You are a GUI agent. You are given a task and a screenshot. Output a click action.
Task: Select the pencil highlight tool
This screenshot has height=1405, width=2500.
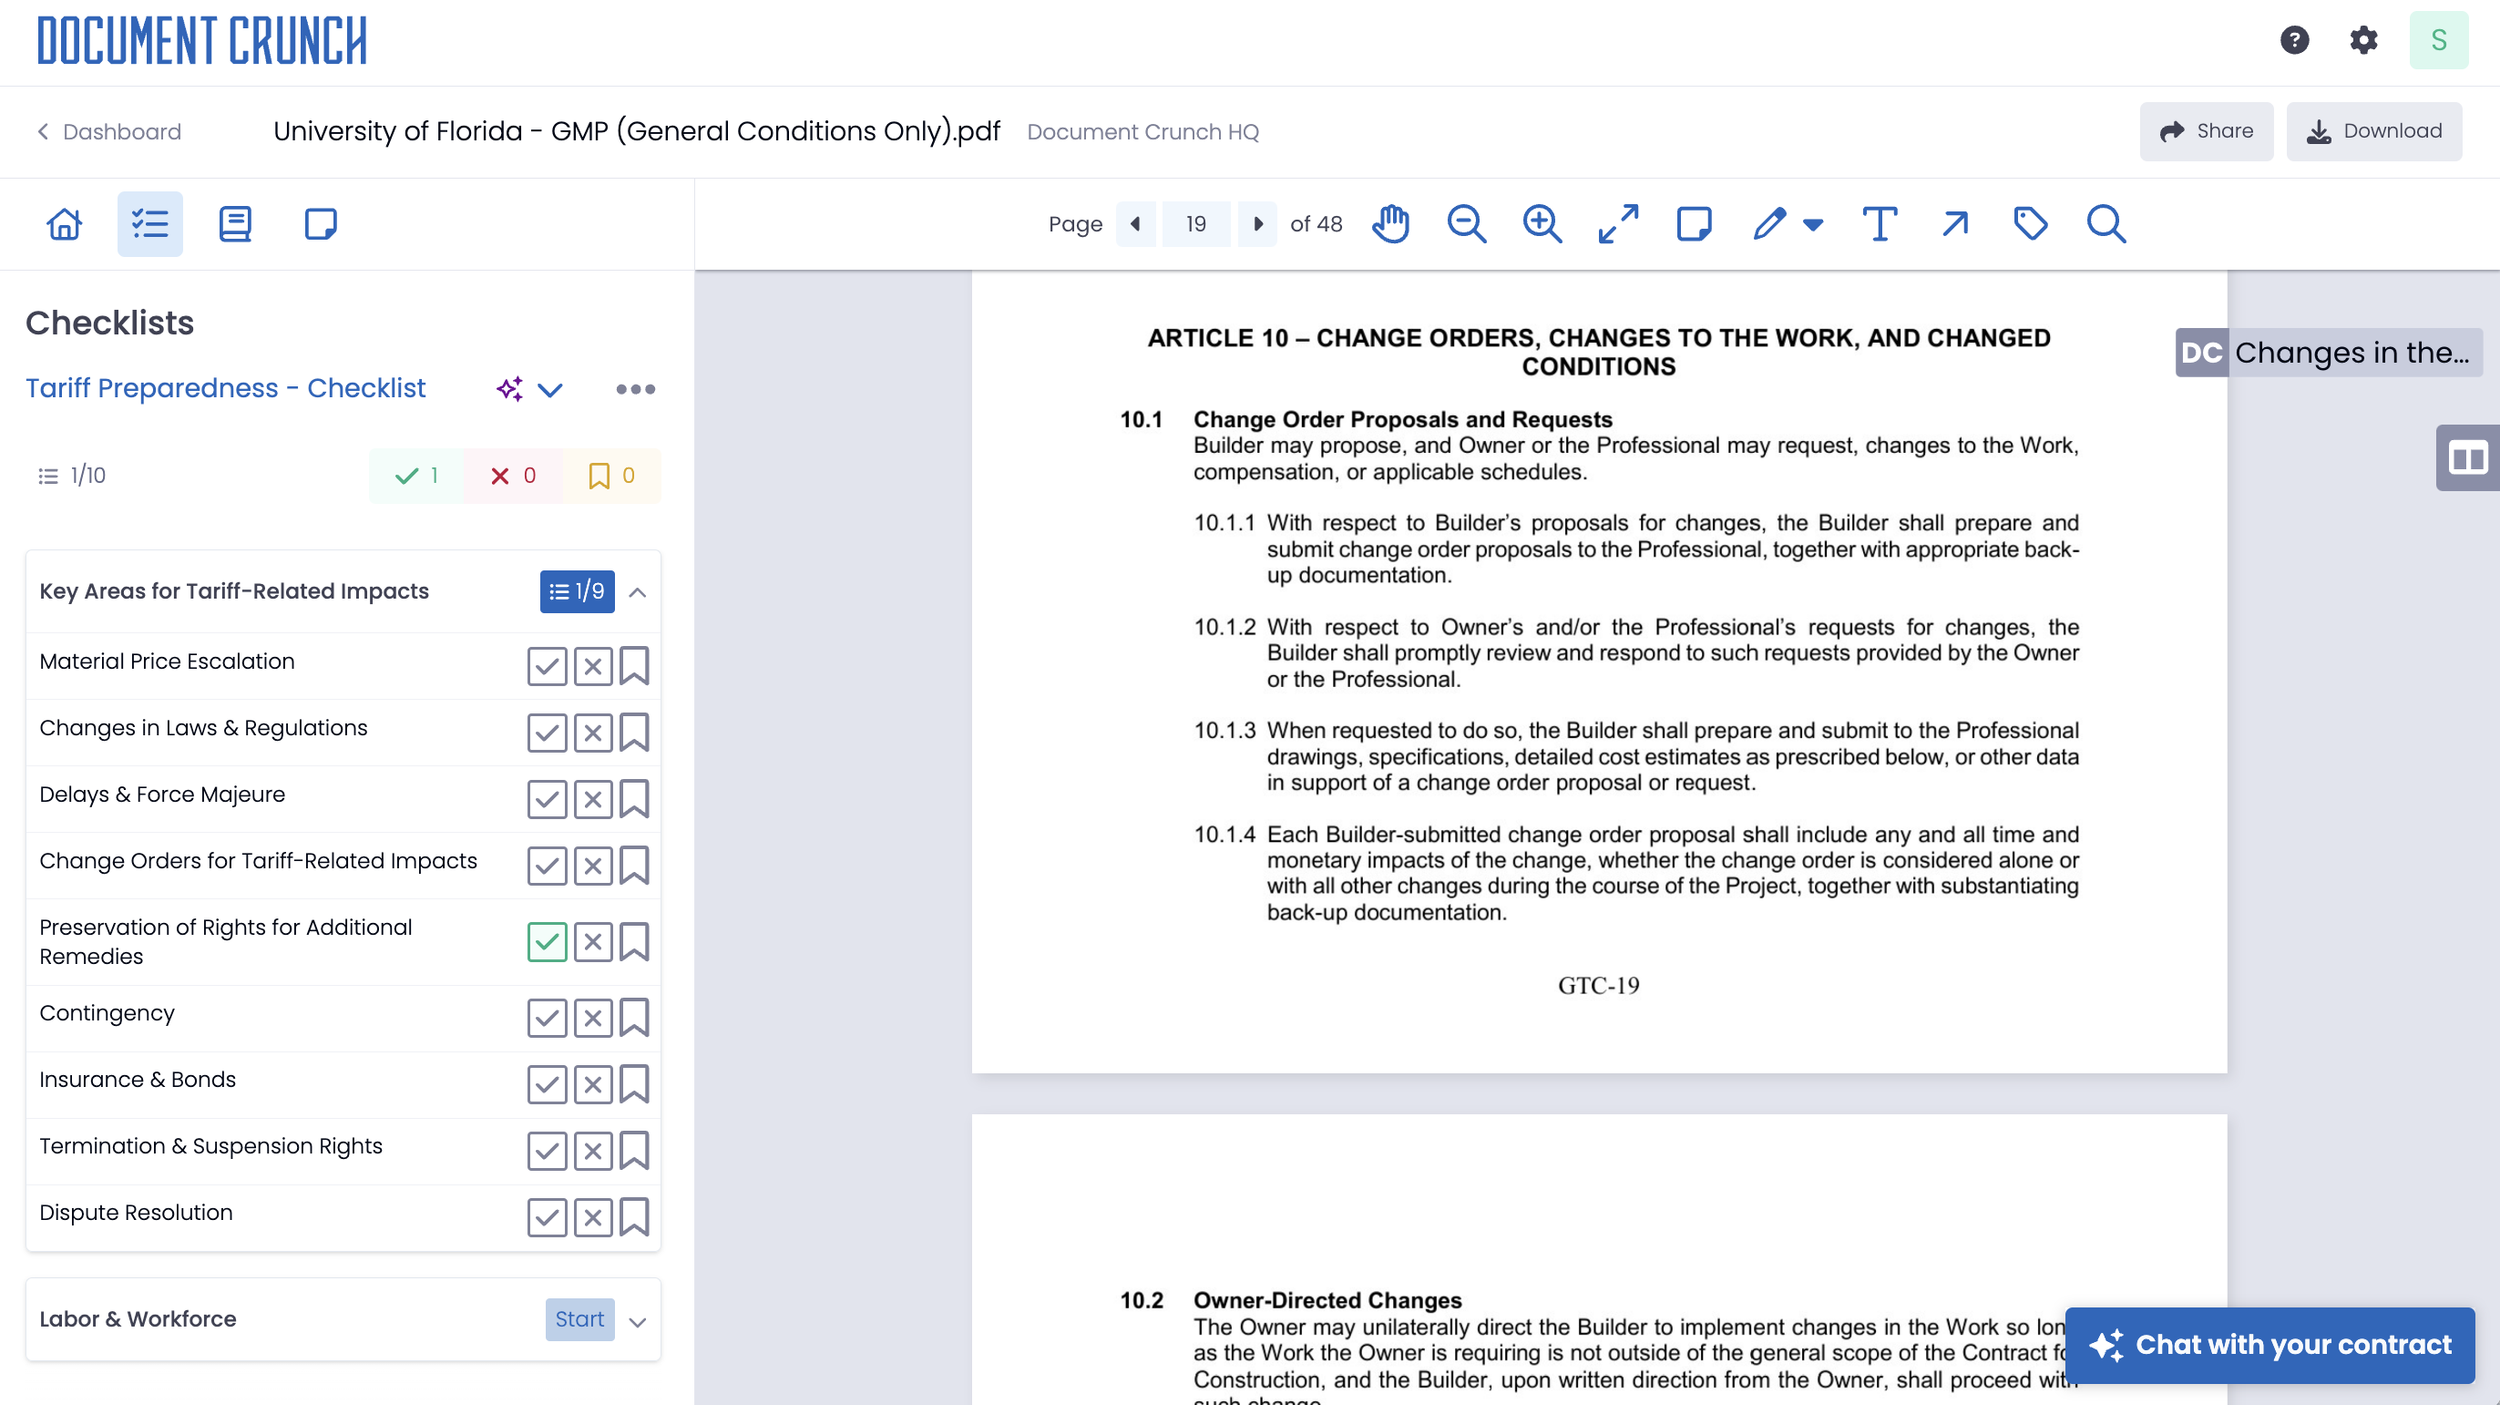(1769, 224)
